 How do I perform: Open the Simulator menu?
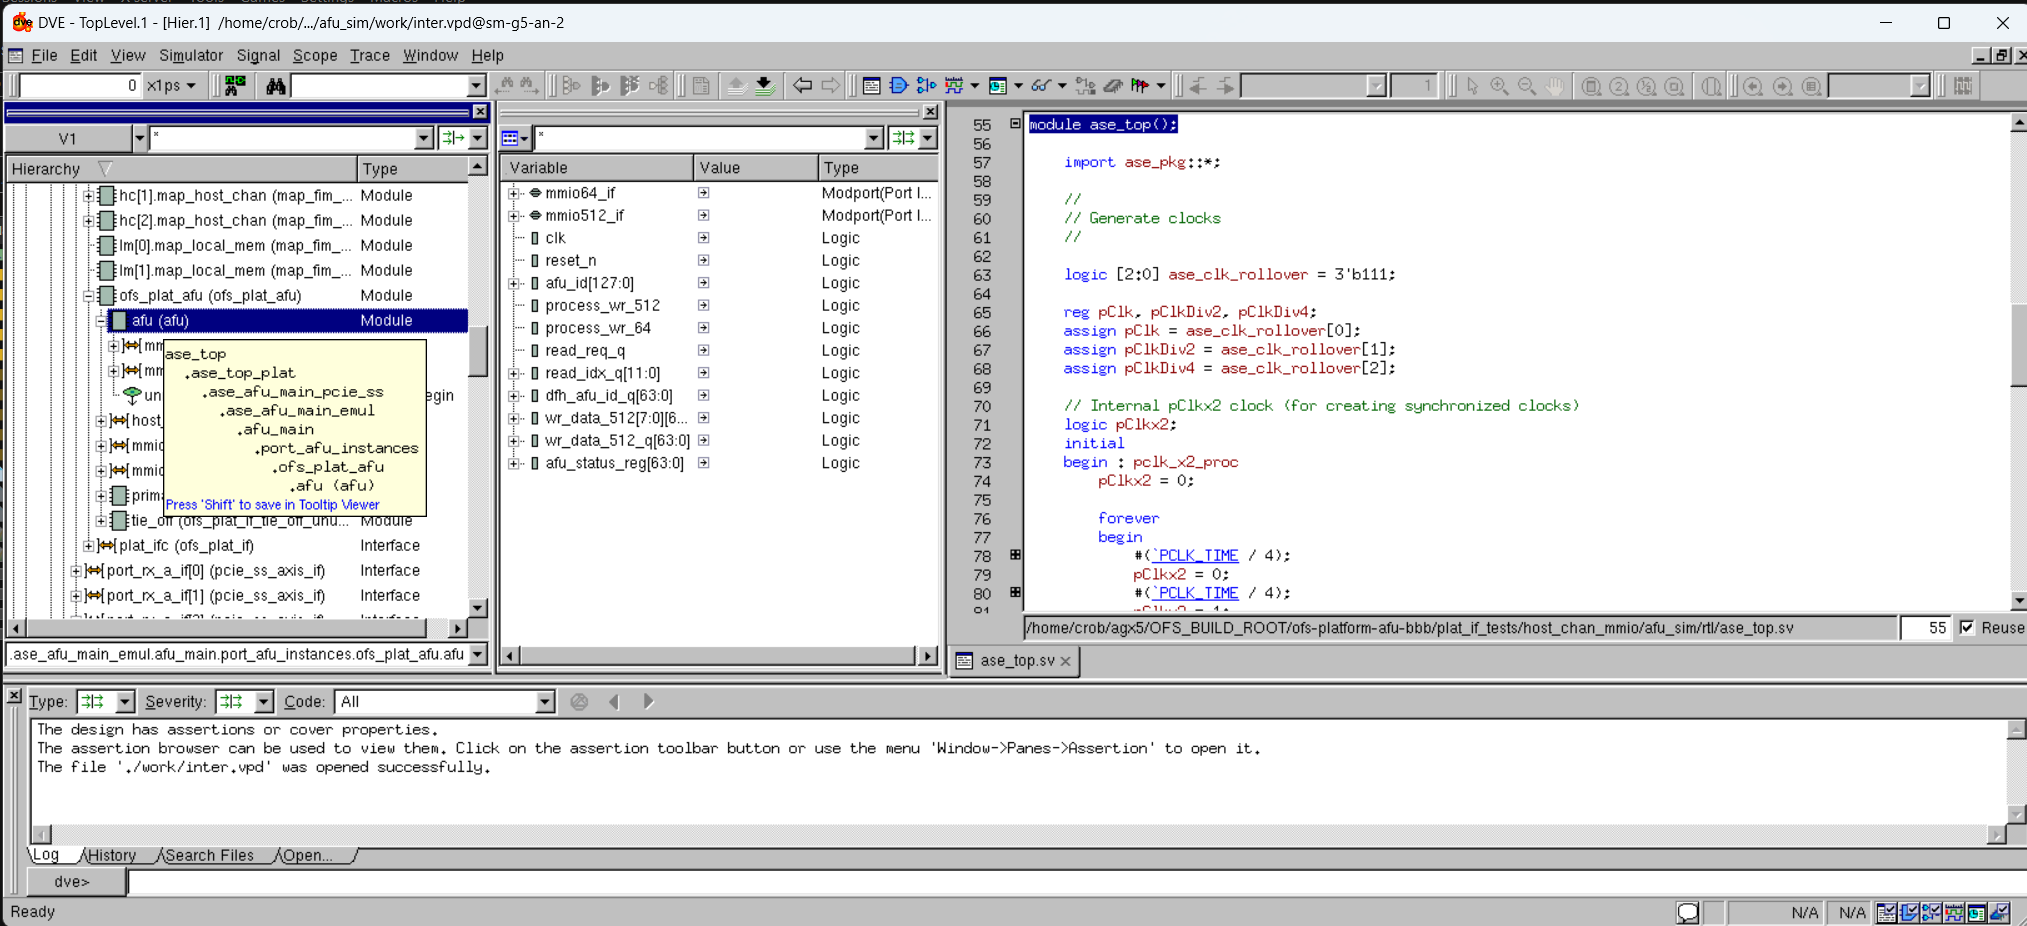tap(190, 56)
